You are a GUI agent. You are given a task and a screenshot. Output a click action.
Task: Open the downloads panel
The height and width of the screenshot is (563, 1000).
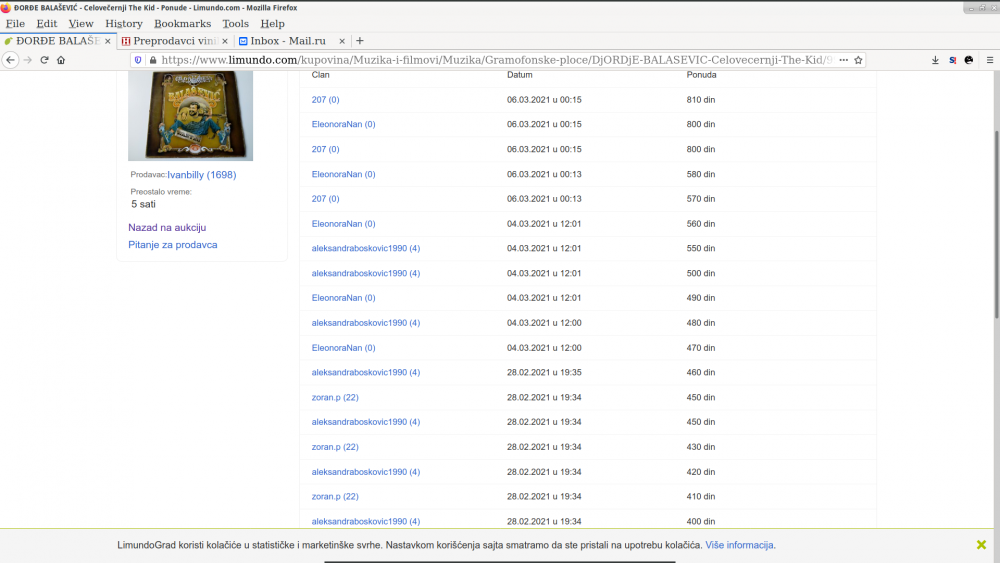pos(935,60)
